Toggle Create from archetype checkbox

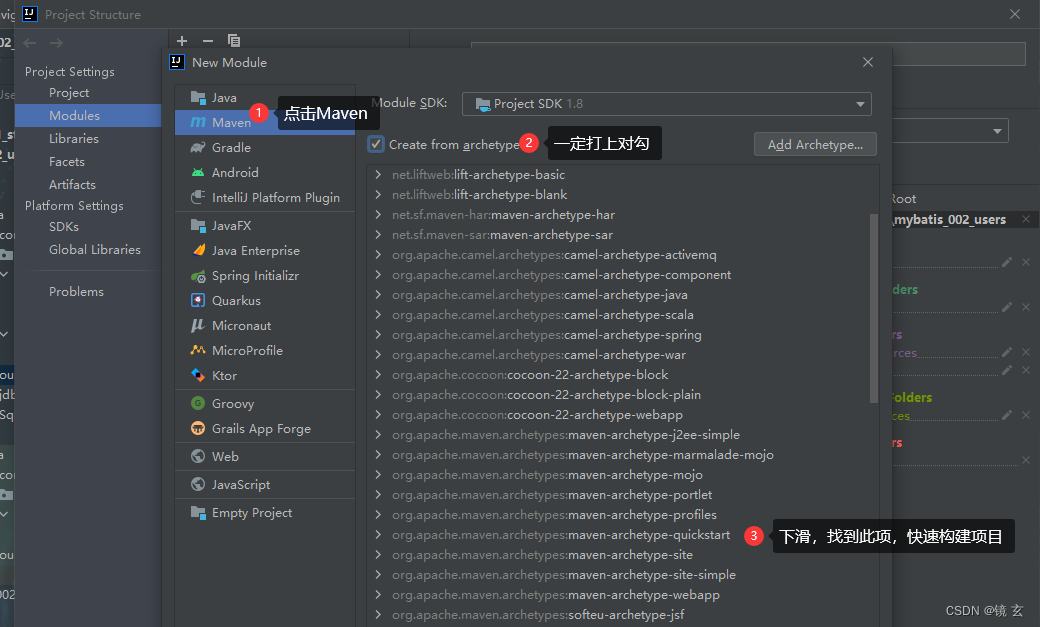click(x=376, y=144)
